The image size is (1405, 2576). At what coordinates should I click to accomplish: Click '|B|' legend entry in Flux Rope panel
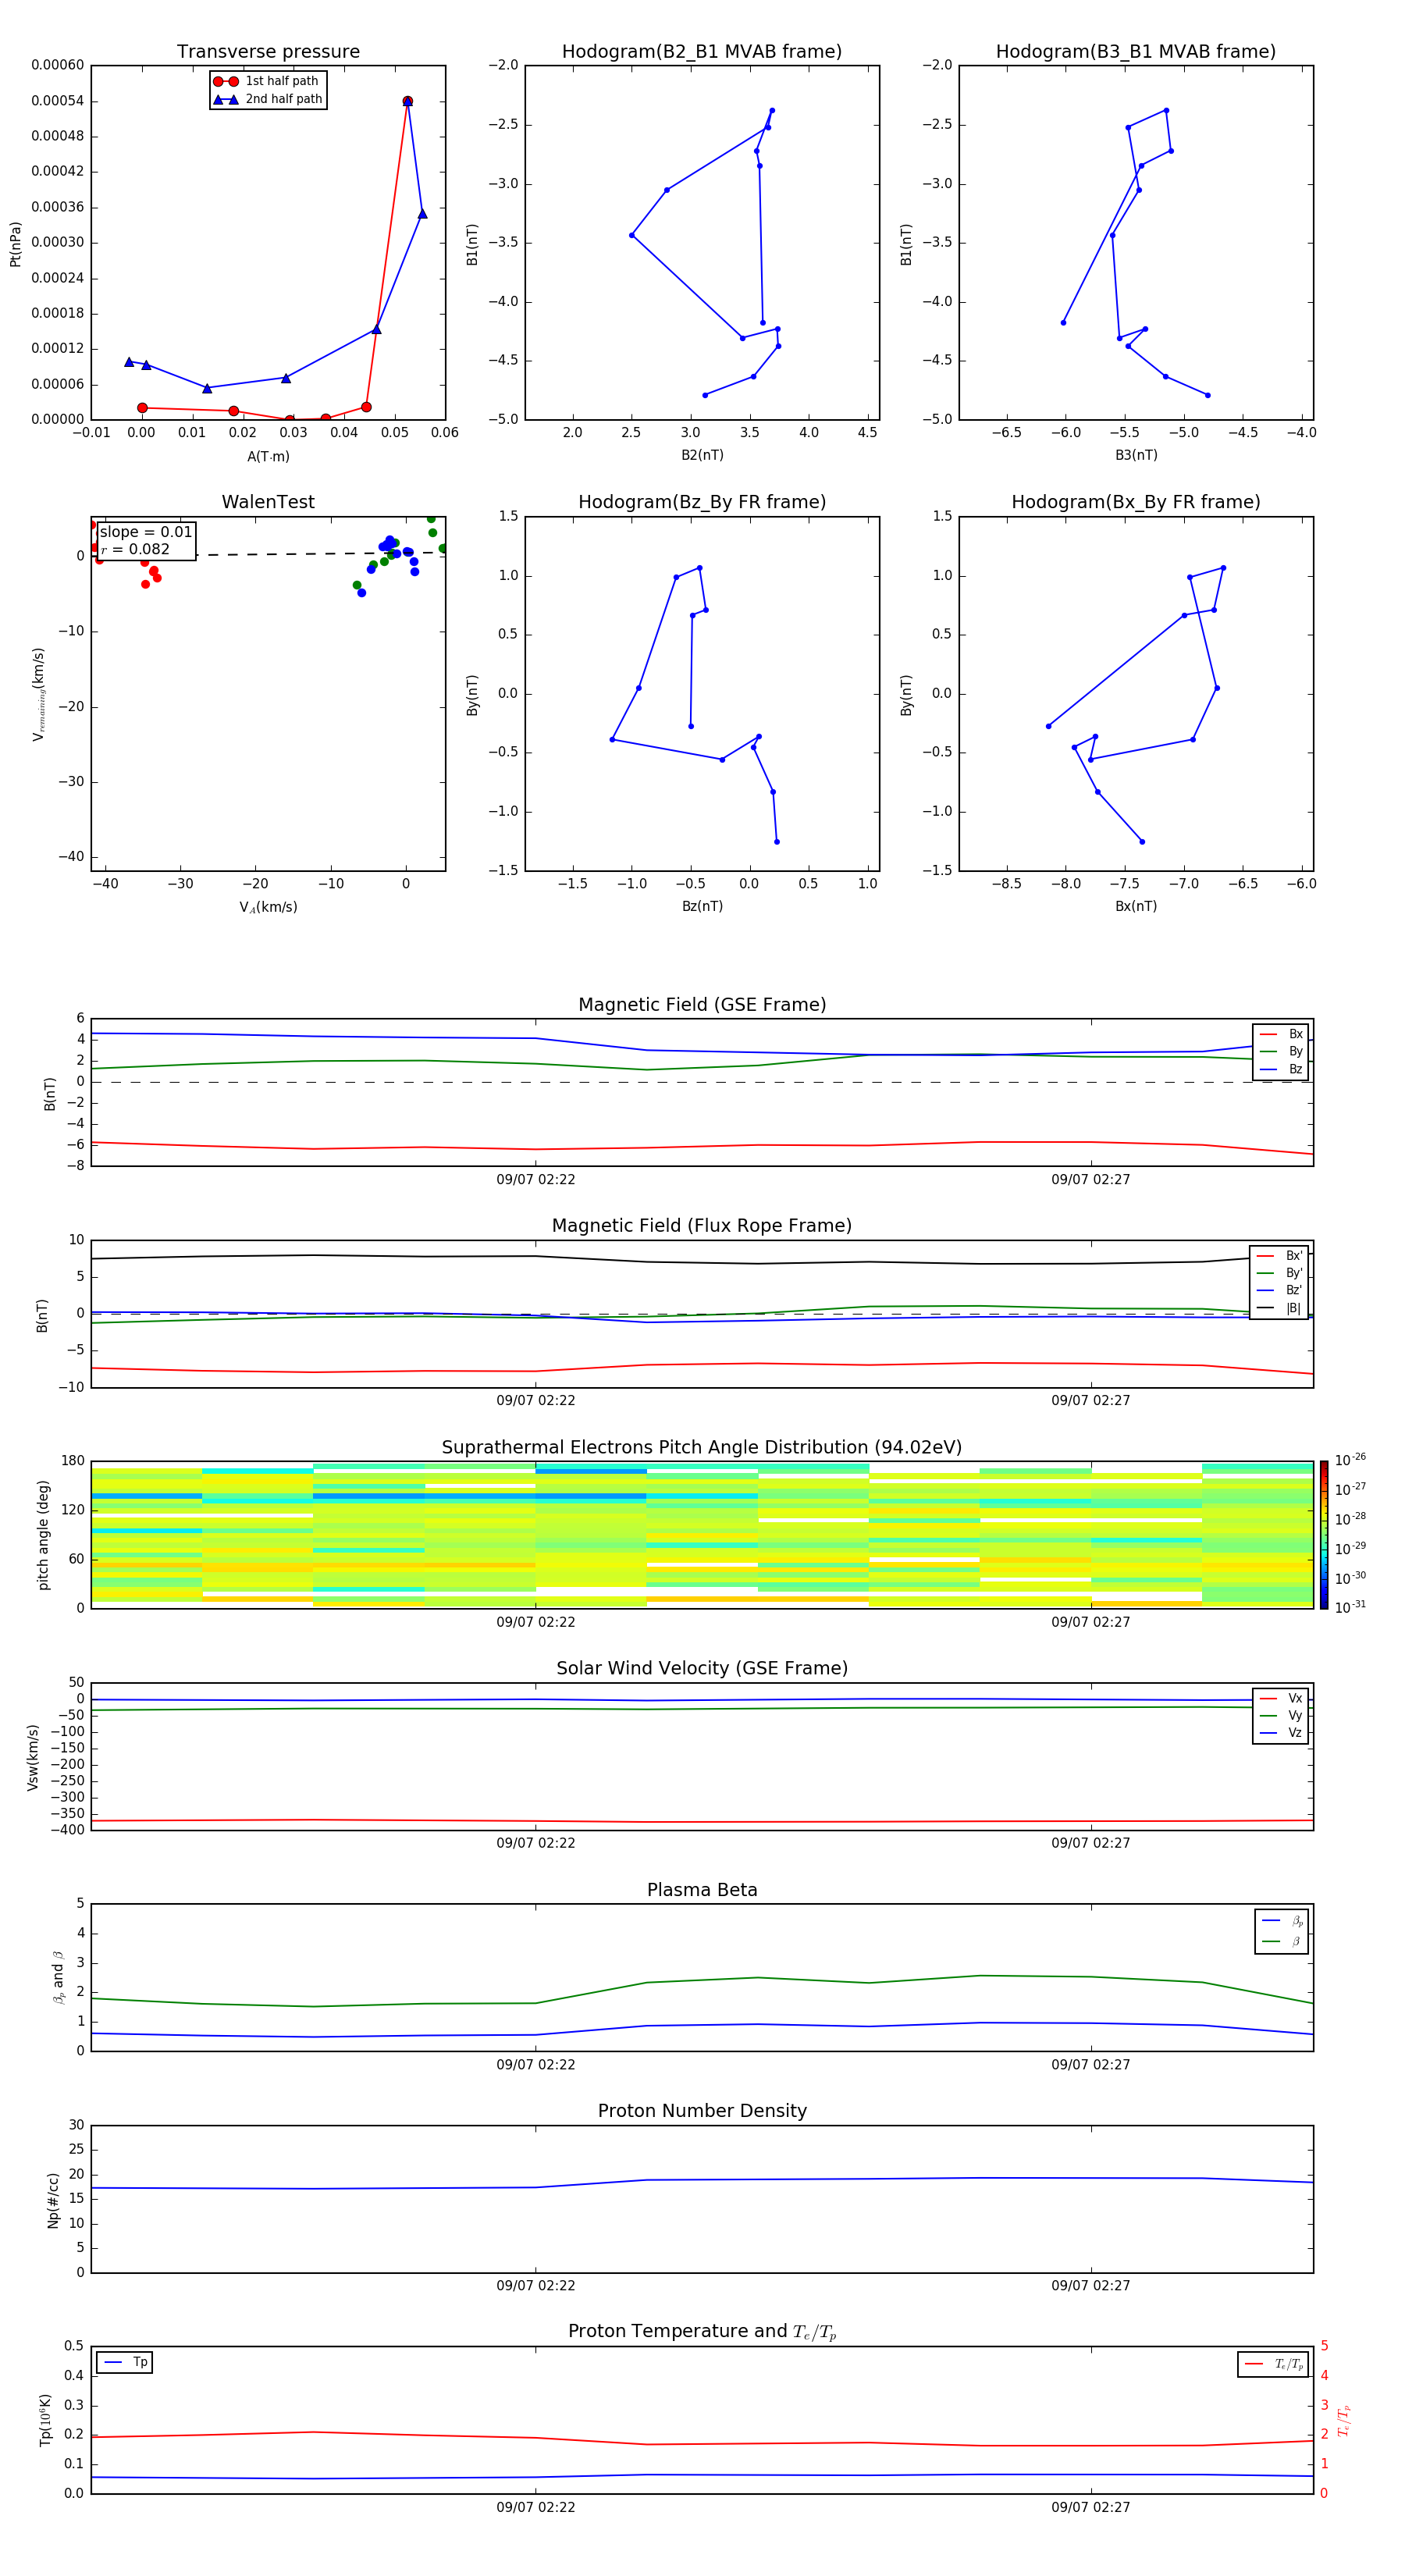1280,1308
